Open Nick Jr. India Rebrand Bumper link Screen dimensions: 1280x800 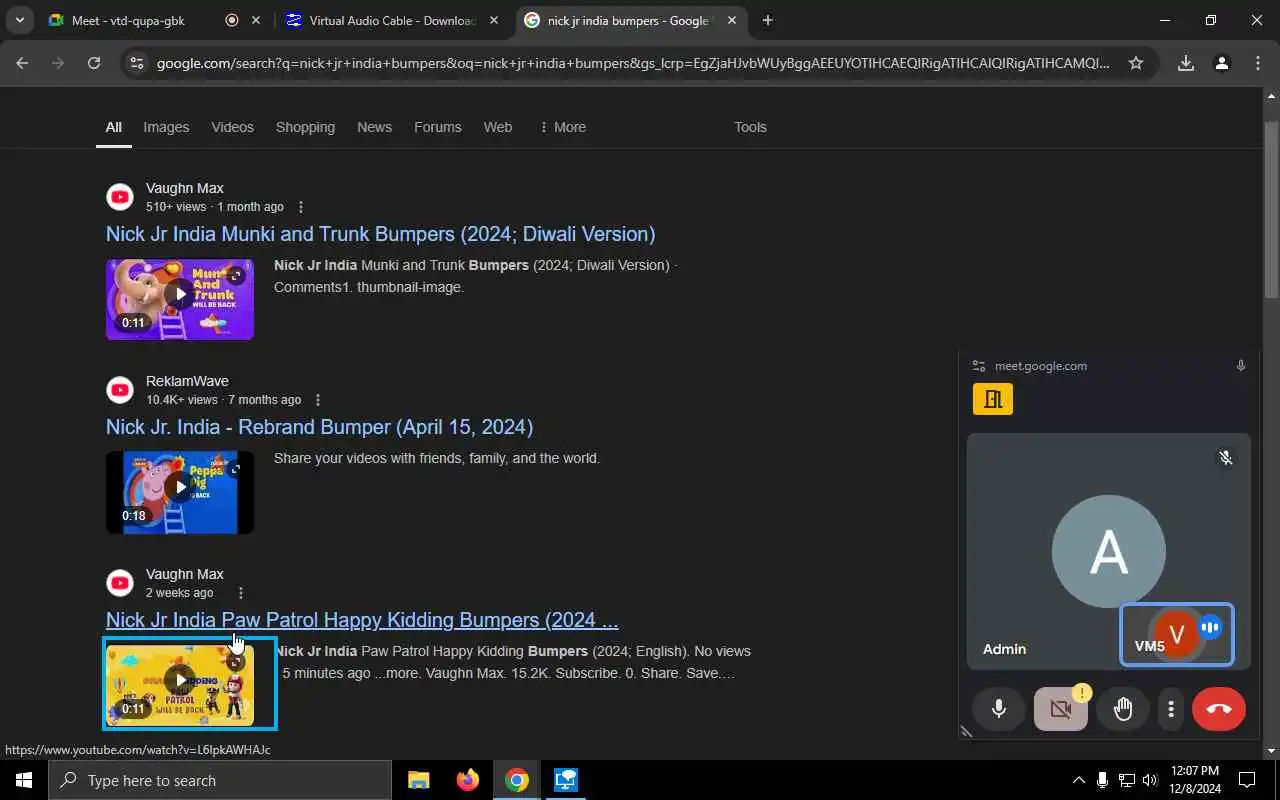[319, 427]
